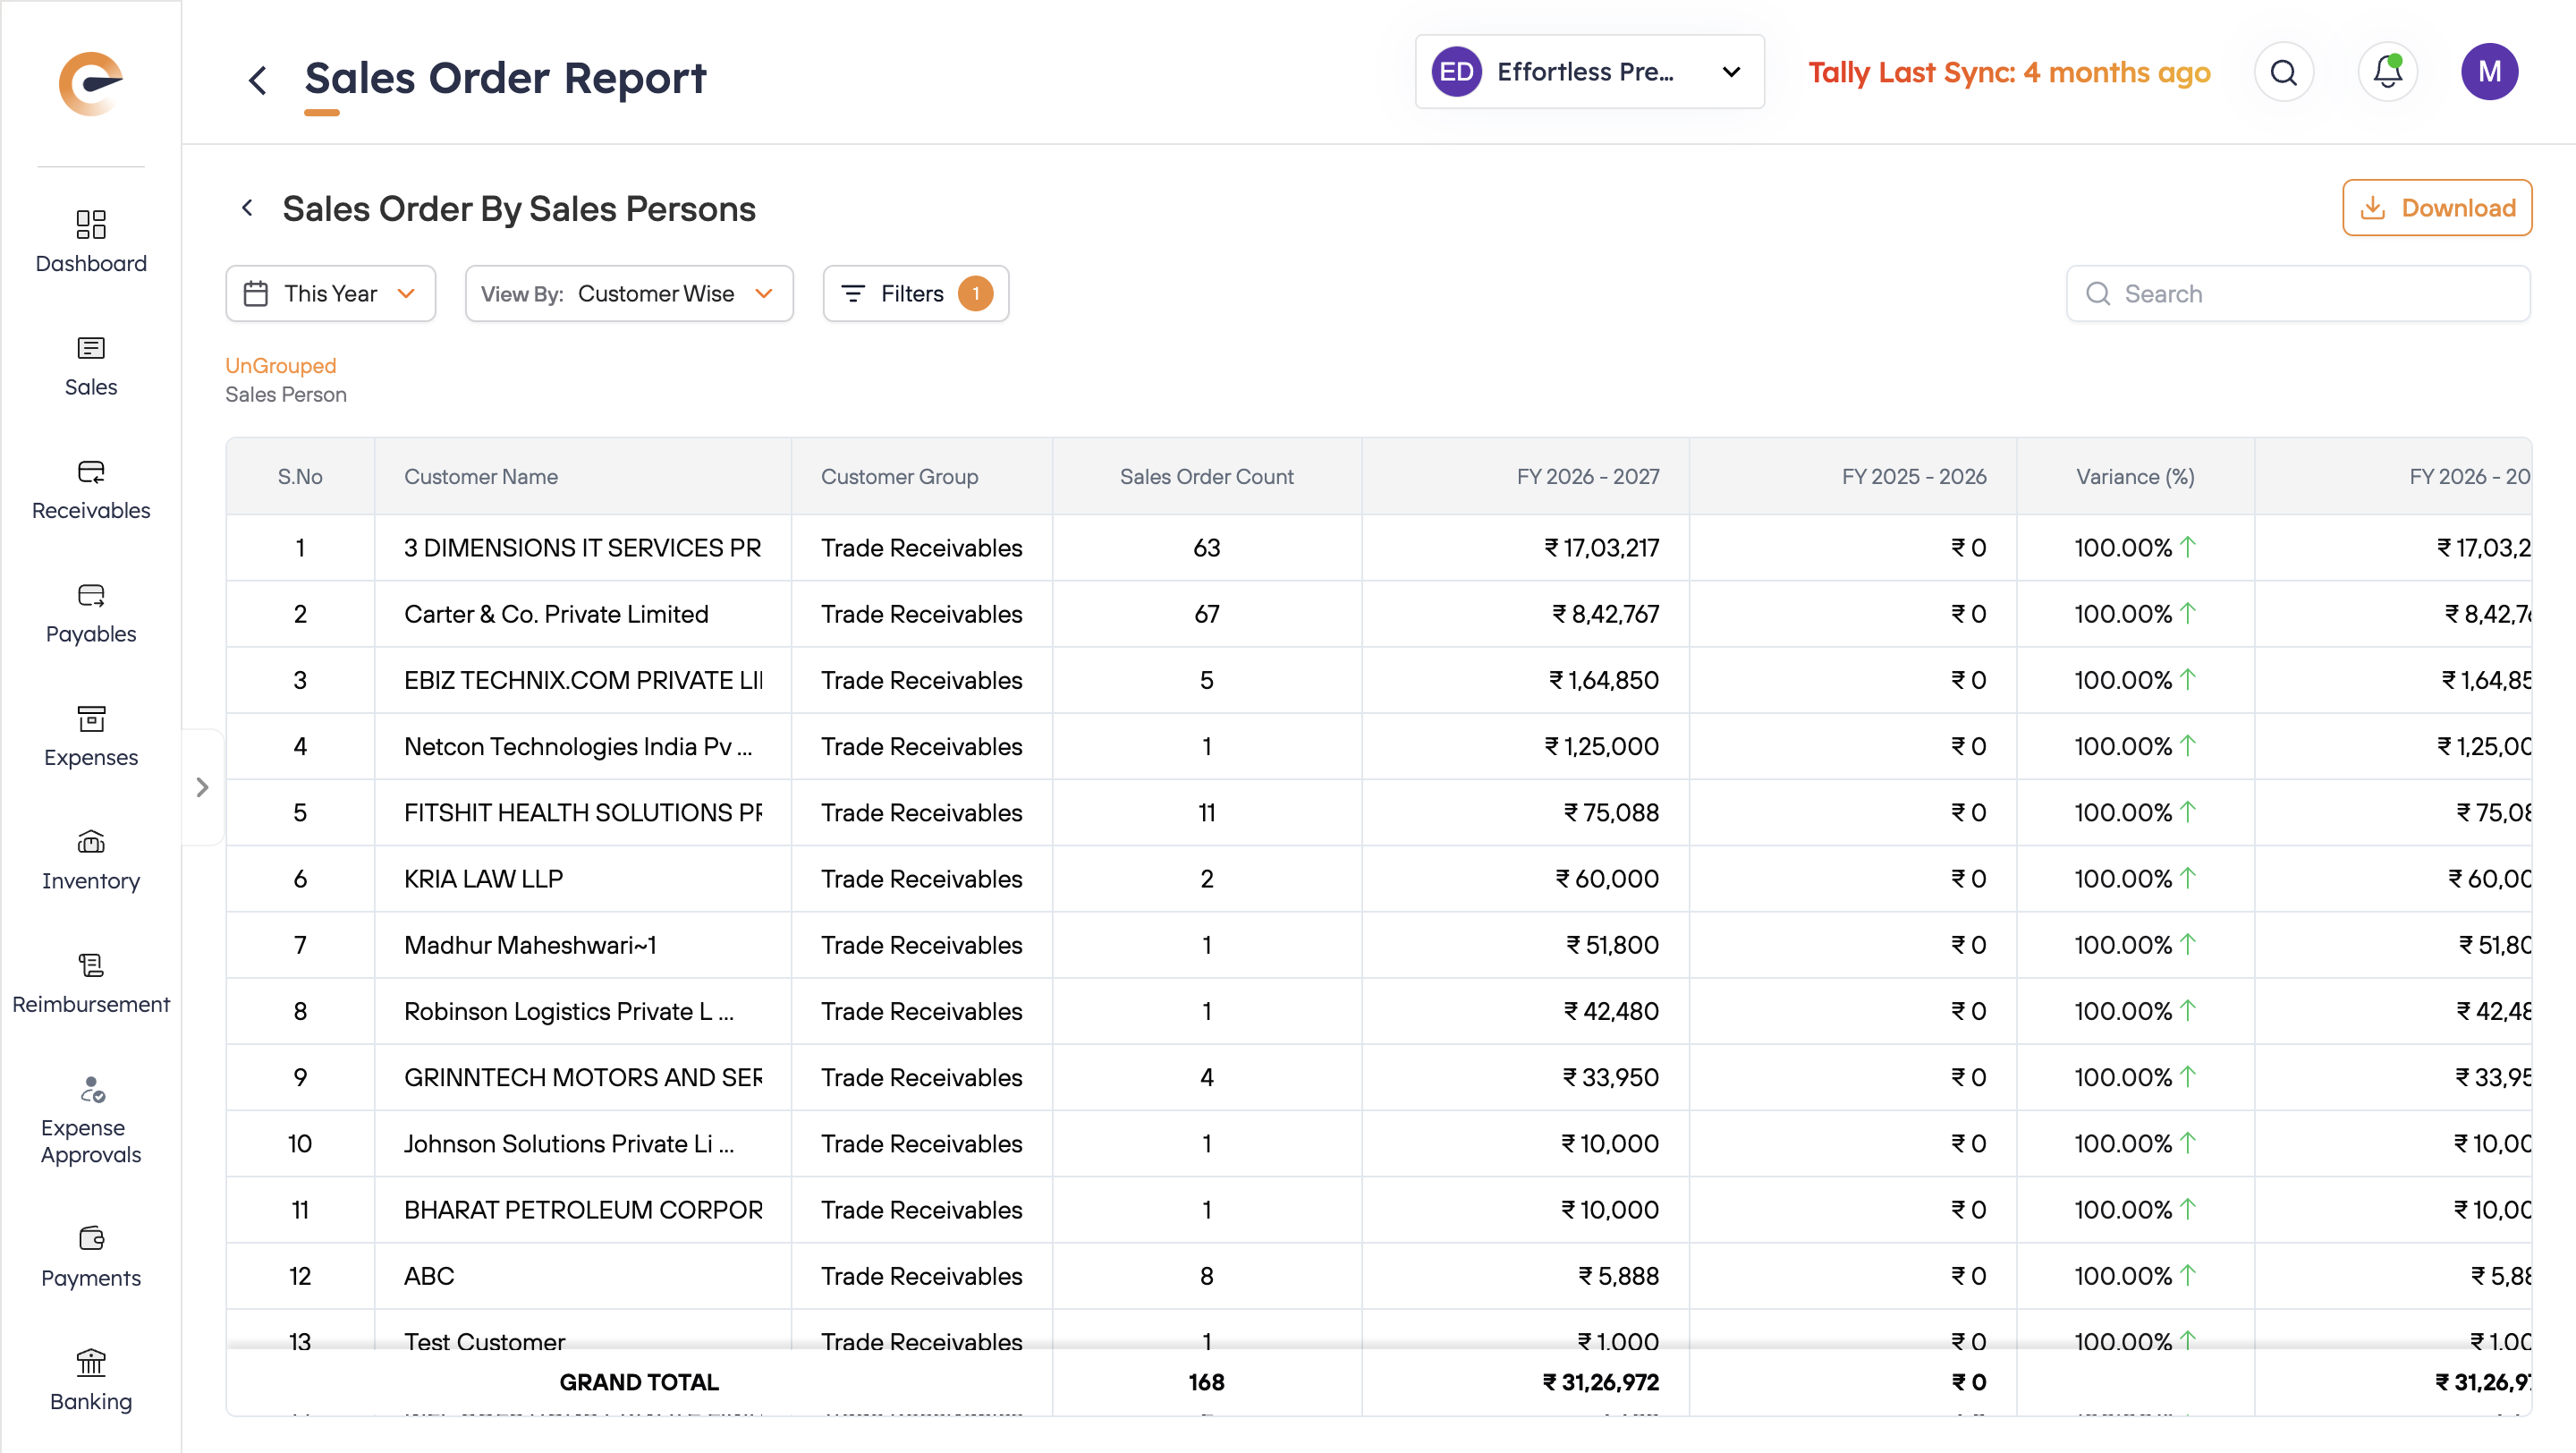Go back from Sales Order Report
Viewport: 2576px width, 1453px height.
pos(258,80)
